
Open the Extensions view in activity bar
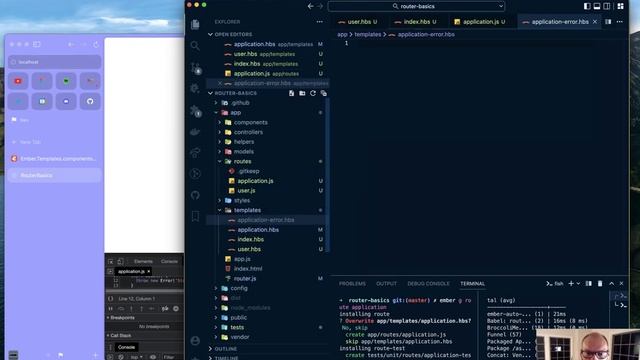(x=196, y=111)
